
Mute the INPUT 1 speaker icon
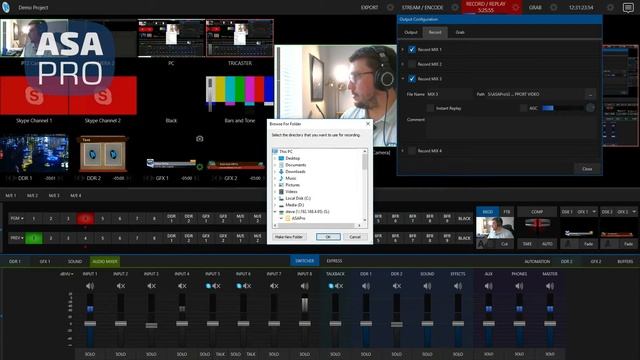pyautogui.click(x=90, y=286)
